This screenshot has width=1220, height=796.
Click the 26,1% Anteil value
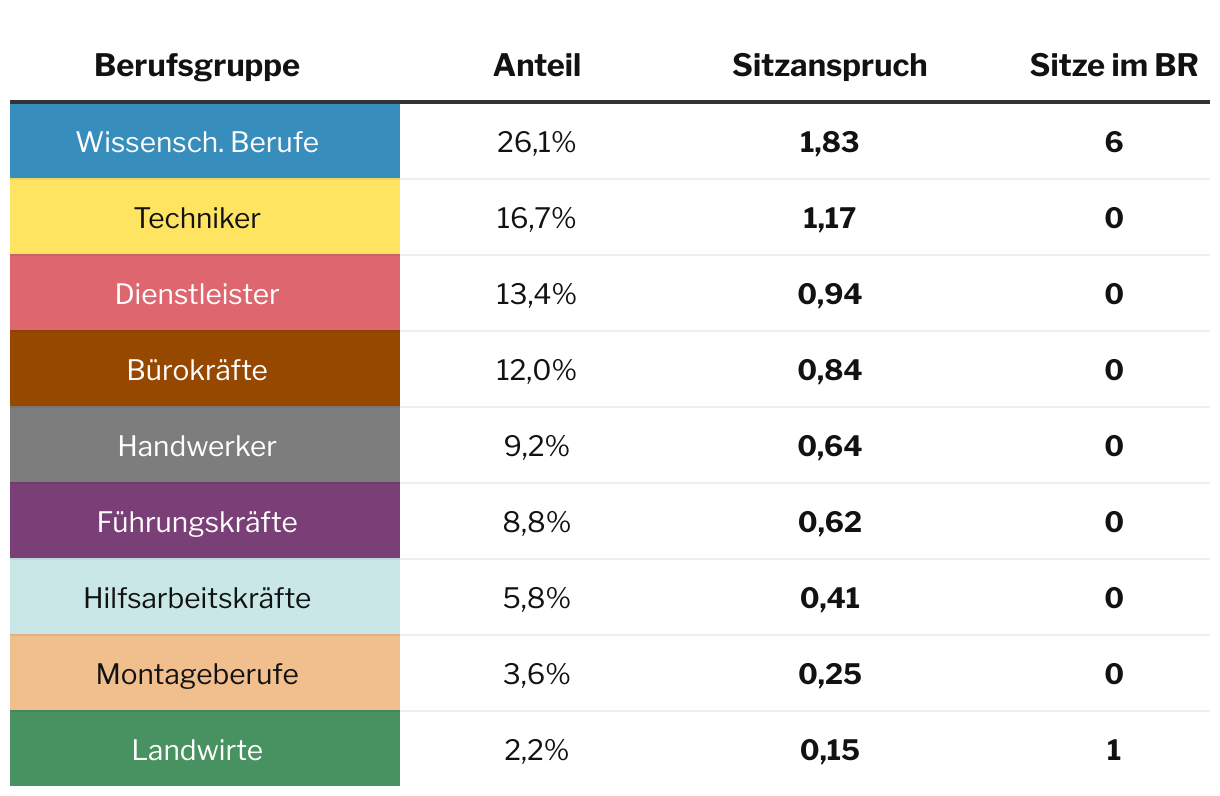(x=536, y=142)
